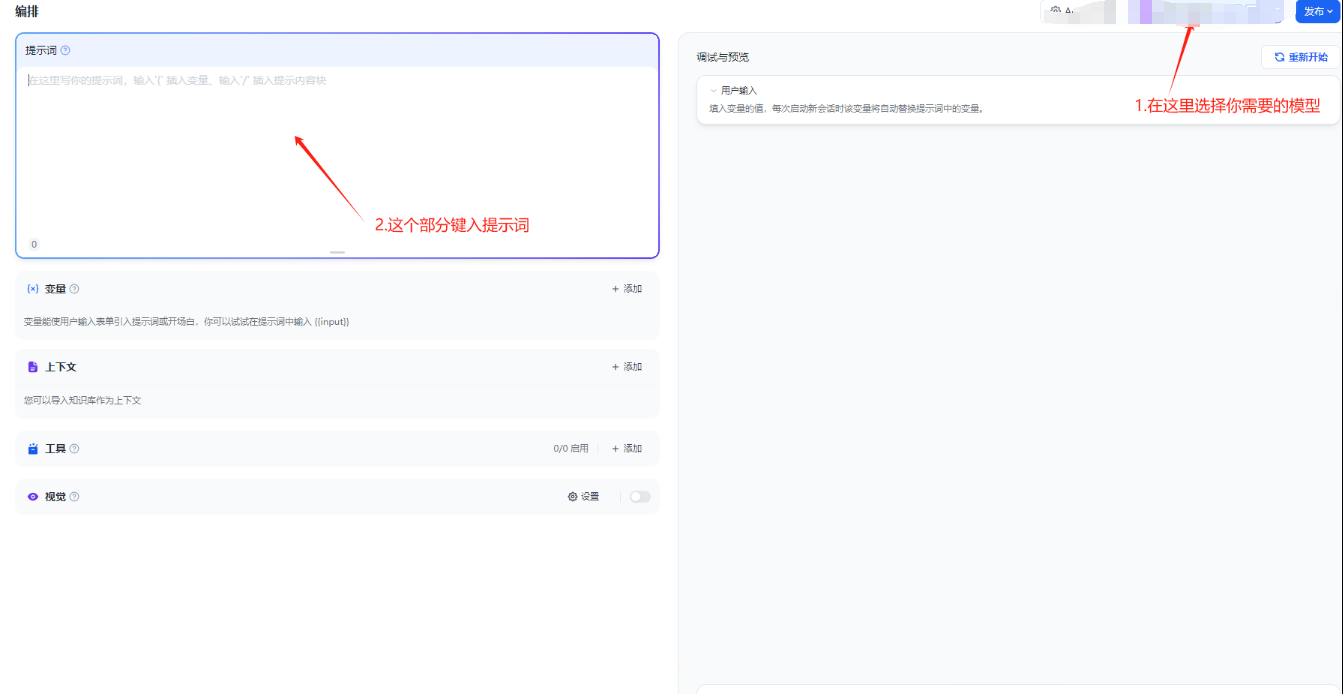Open the 发布 publish dropdown
This screenshot has height=694, width=1343.
click(1318, 11)
